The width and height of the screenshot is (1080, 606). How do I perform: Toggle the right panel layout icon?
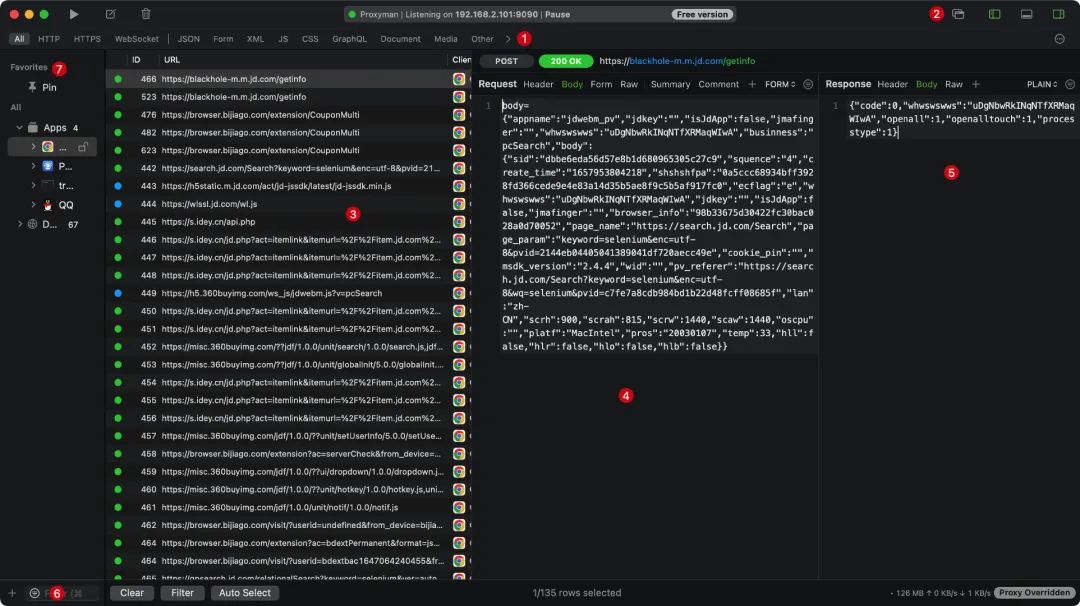1059,14
